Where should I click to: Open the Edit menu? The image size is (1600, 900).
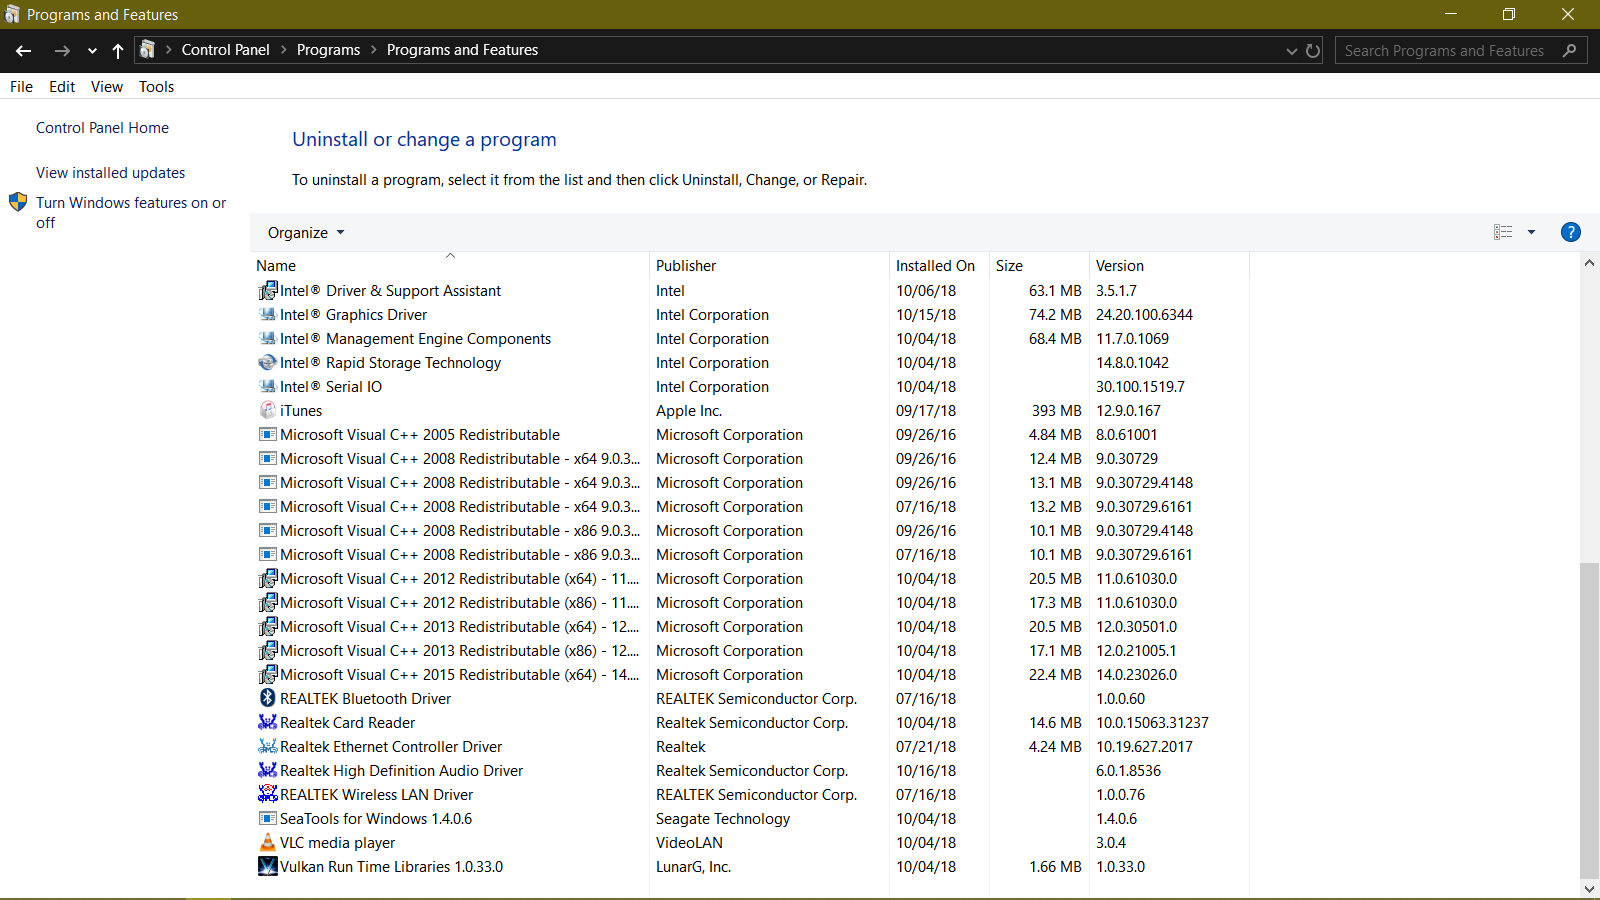coord(62,87)
